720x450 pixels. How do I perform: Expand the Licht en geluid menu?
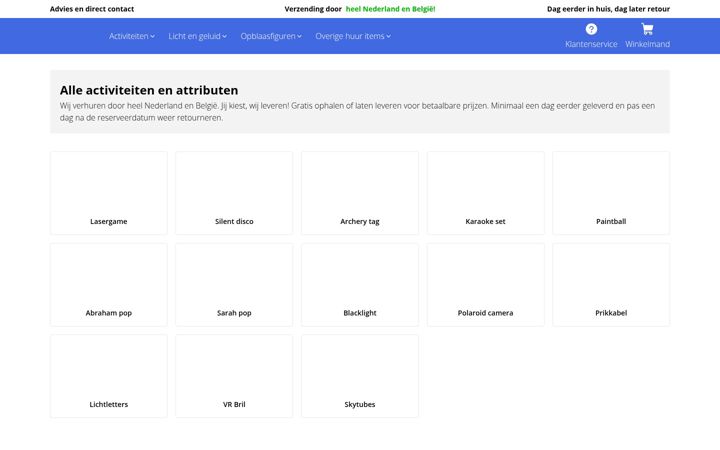197,36
